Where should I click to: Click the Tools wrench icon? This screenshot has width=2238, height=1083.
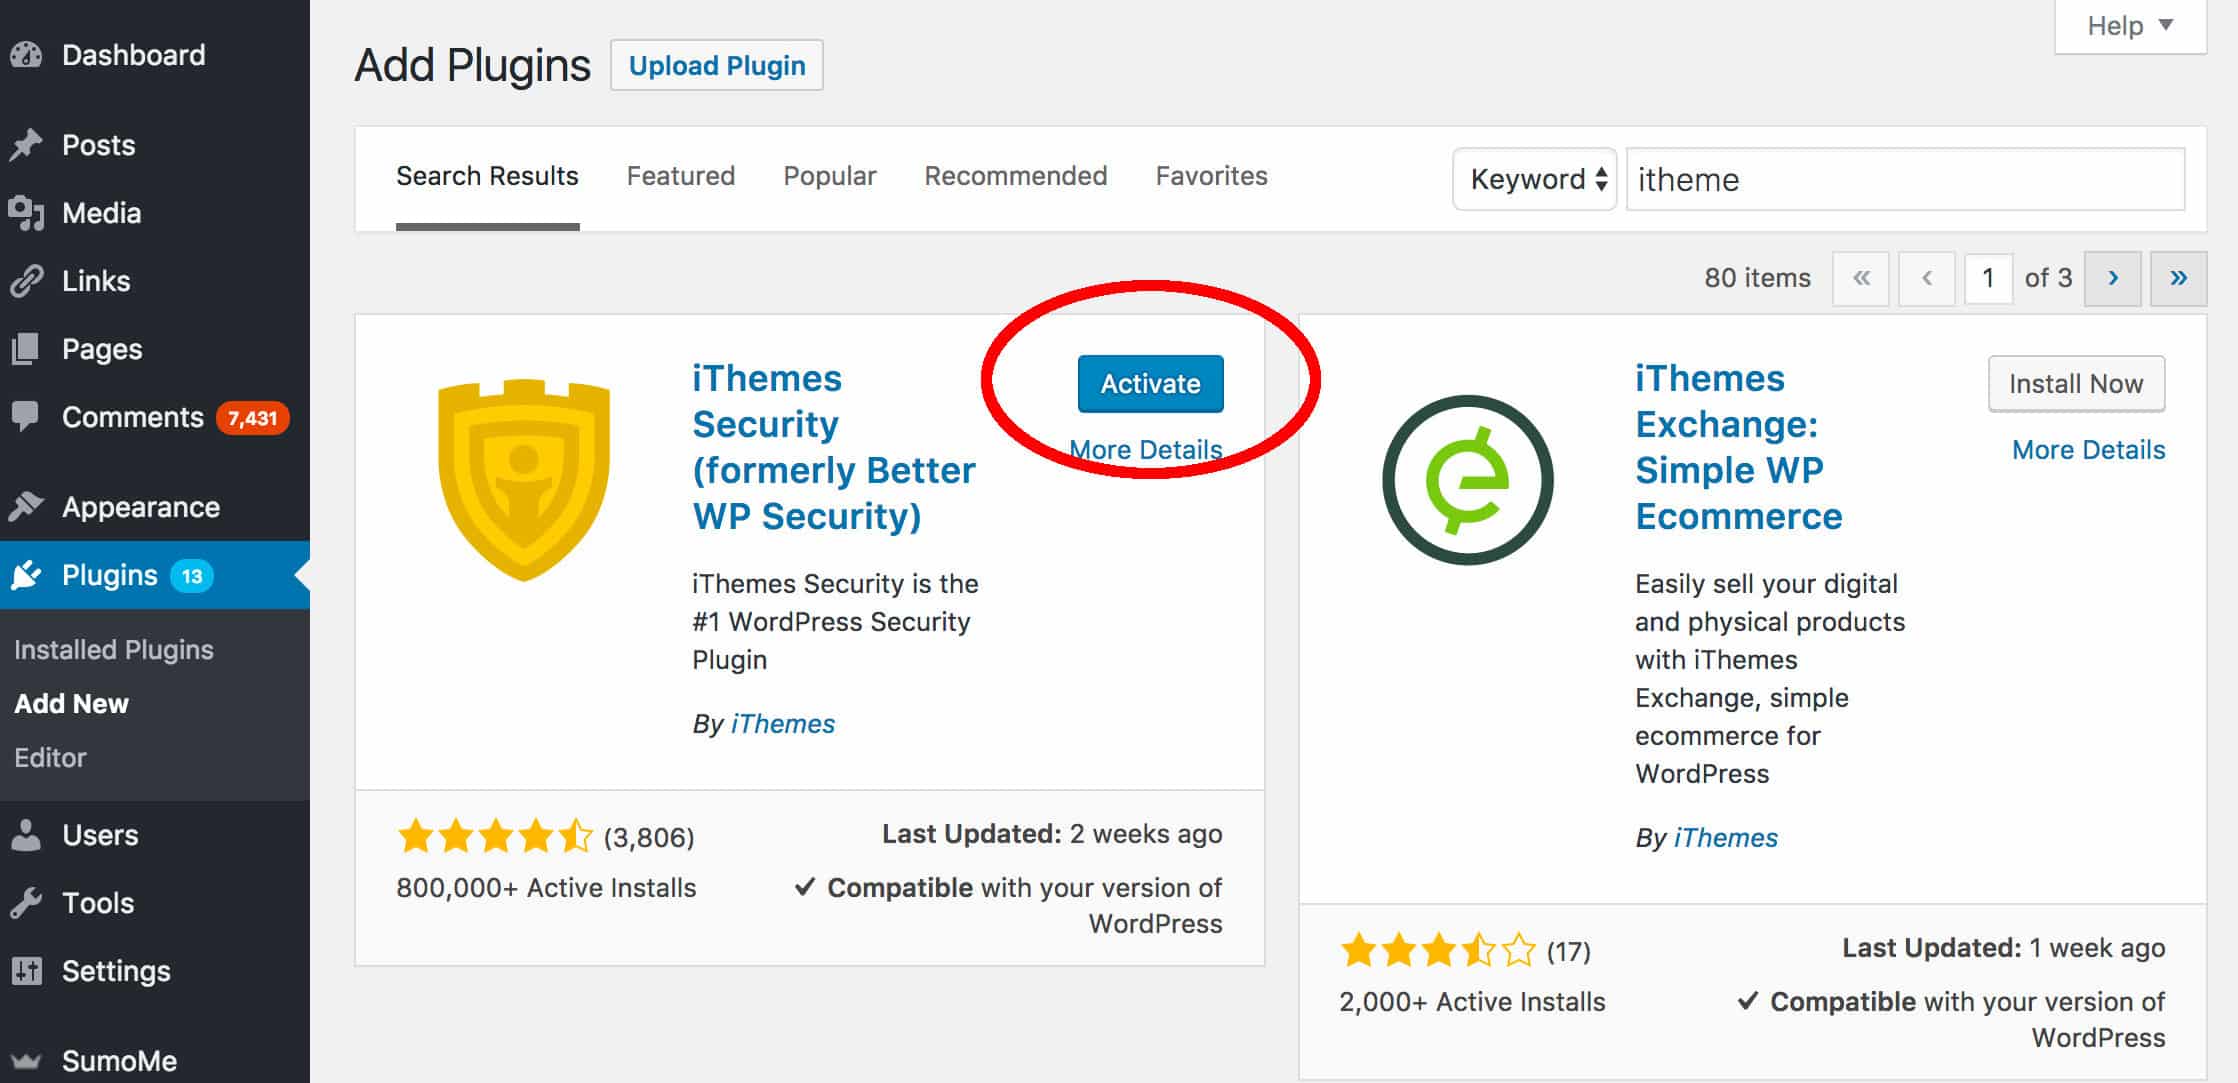26,903
